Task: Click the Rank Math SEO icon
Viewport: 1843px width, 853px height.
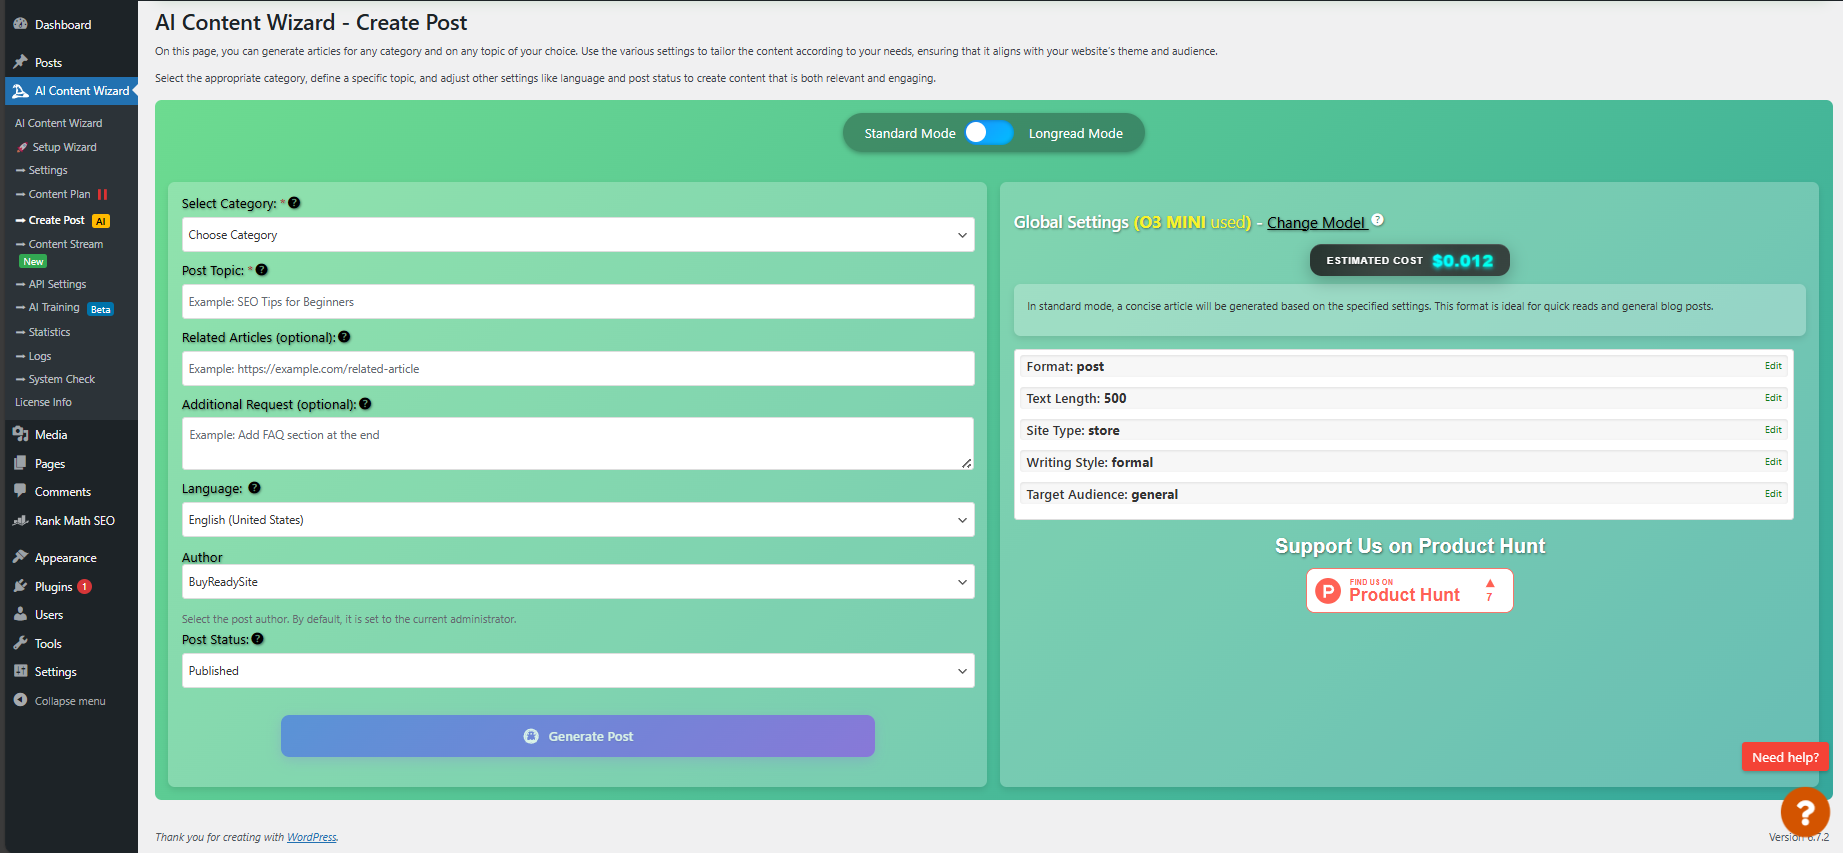Action: click(x=20, y=520)
